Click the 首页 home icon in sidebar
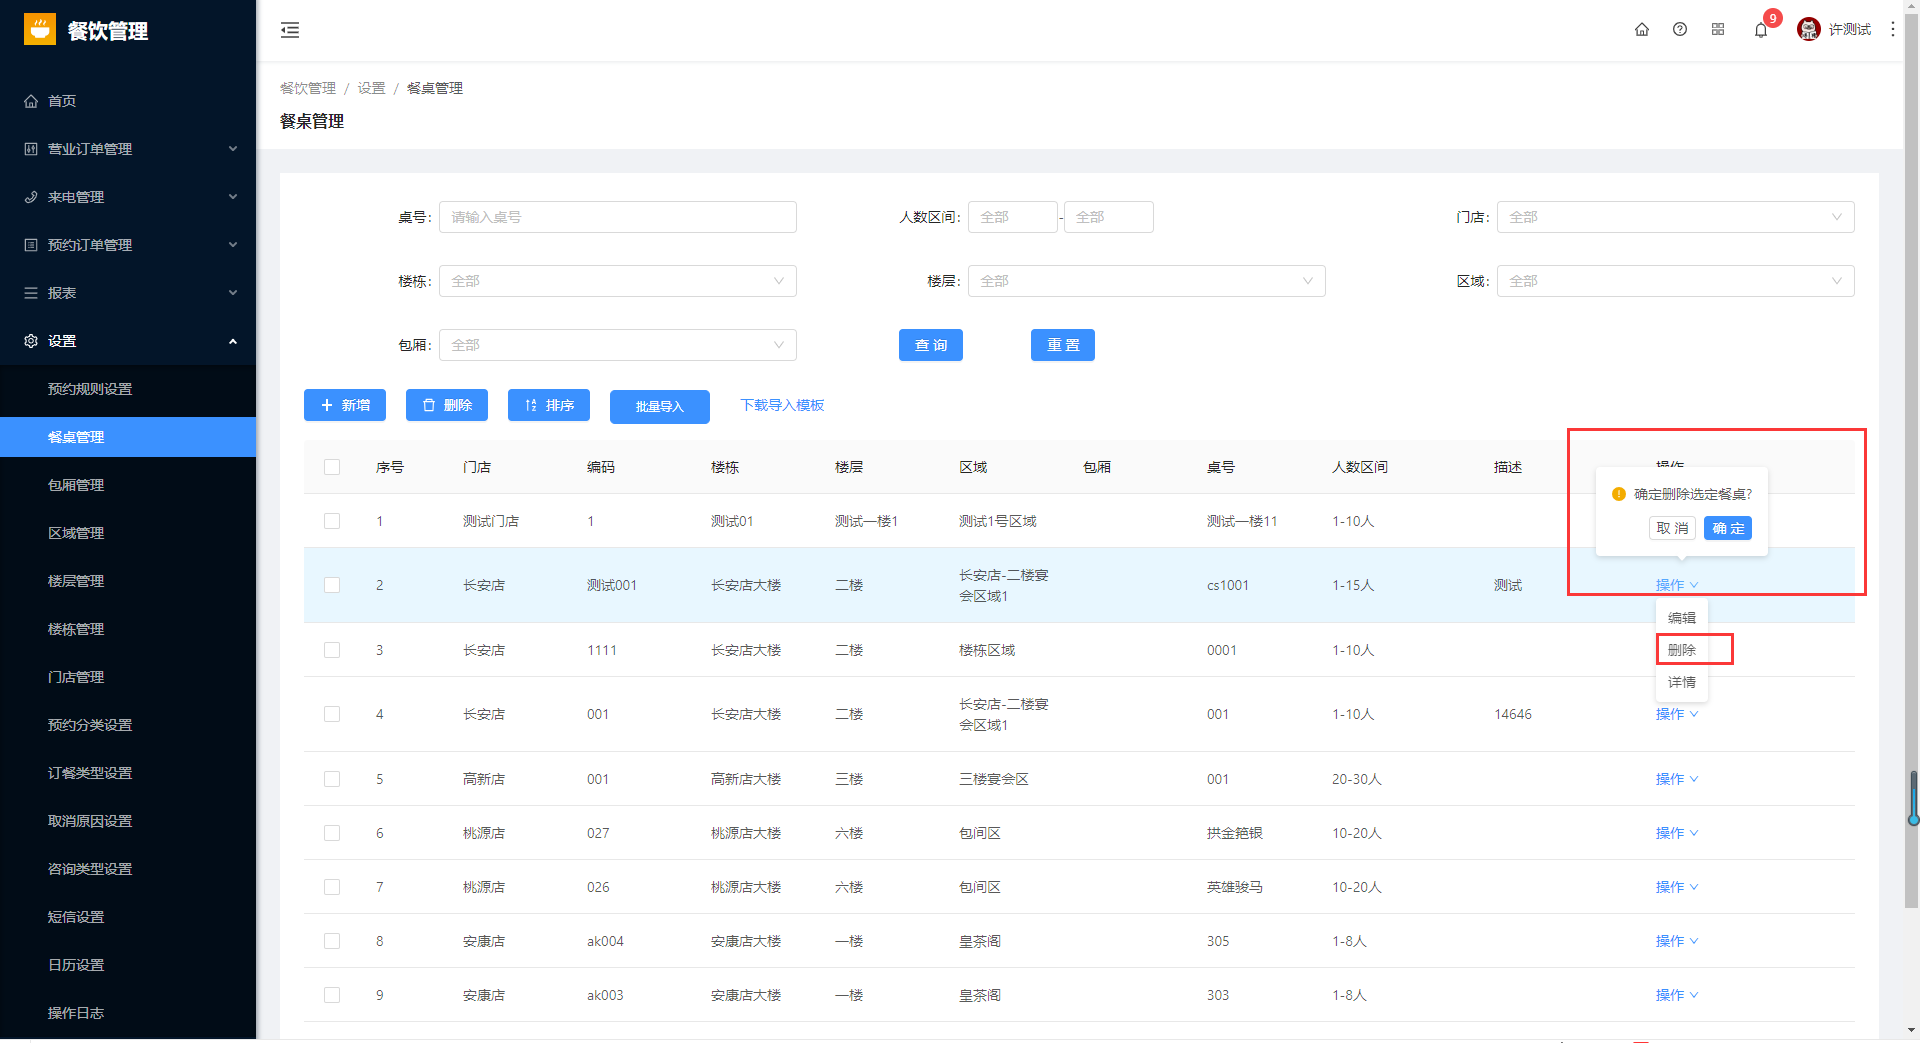Viewport: 1920px width, 1043px height. pos(31,101)
